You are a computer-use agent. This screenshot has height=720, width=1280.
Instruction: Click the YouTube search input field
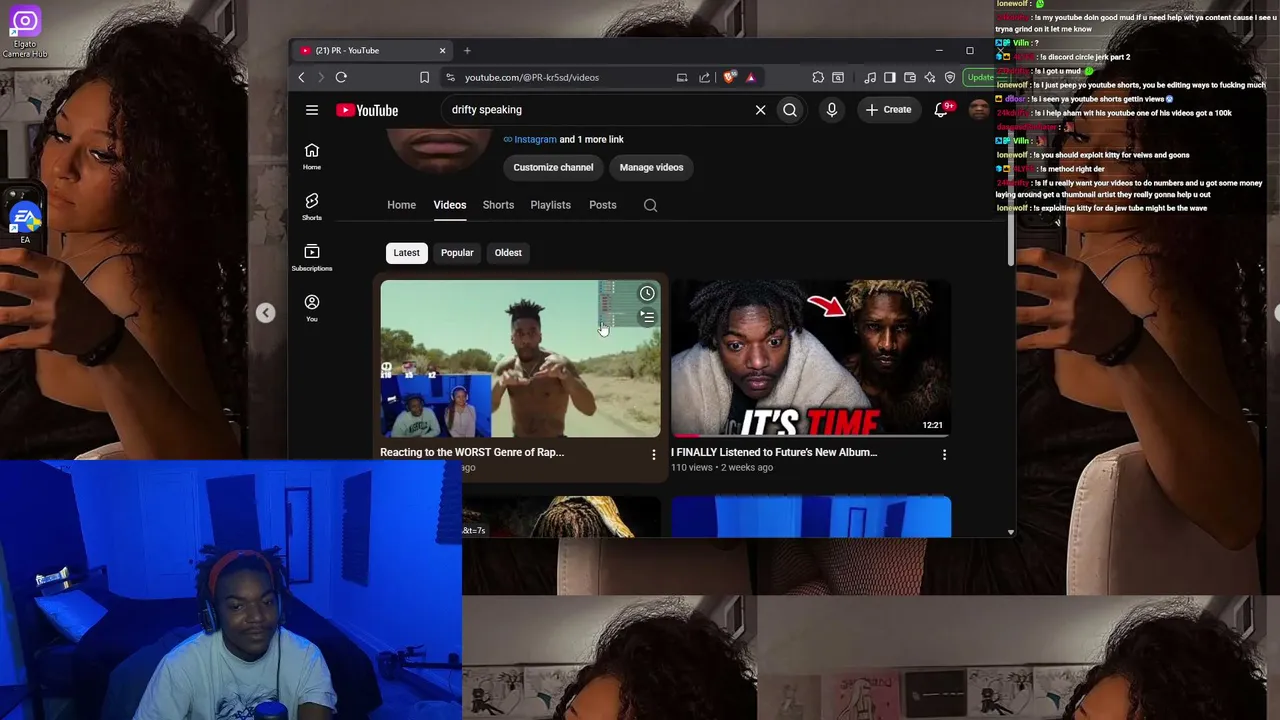pos(595,110)
